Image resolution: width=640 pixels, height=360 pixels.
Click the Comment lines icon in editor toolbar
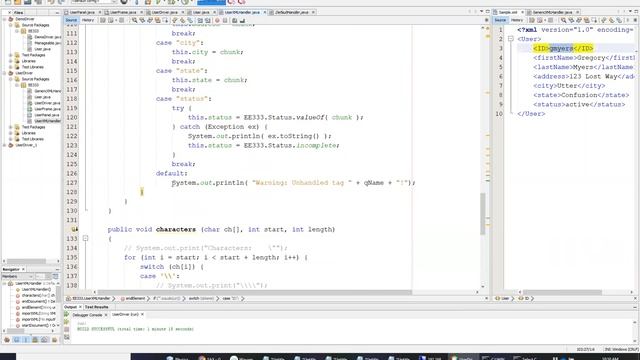(x=234, y=20)
